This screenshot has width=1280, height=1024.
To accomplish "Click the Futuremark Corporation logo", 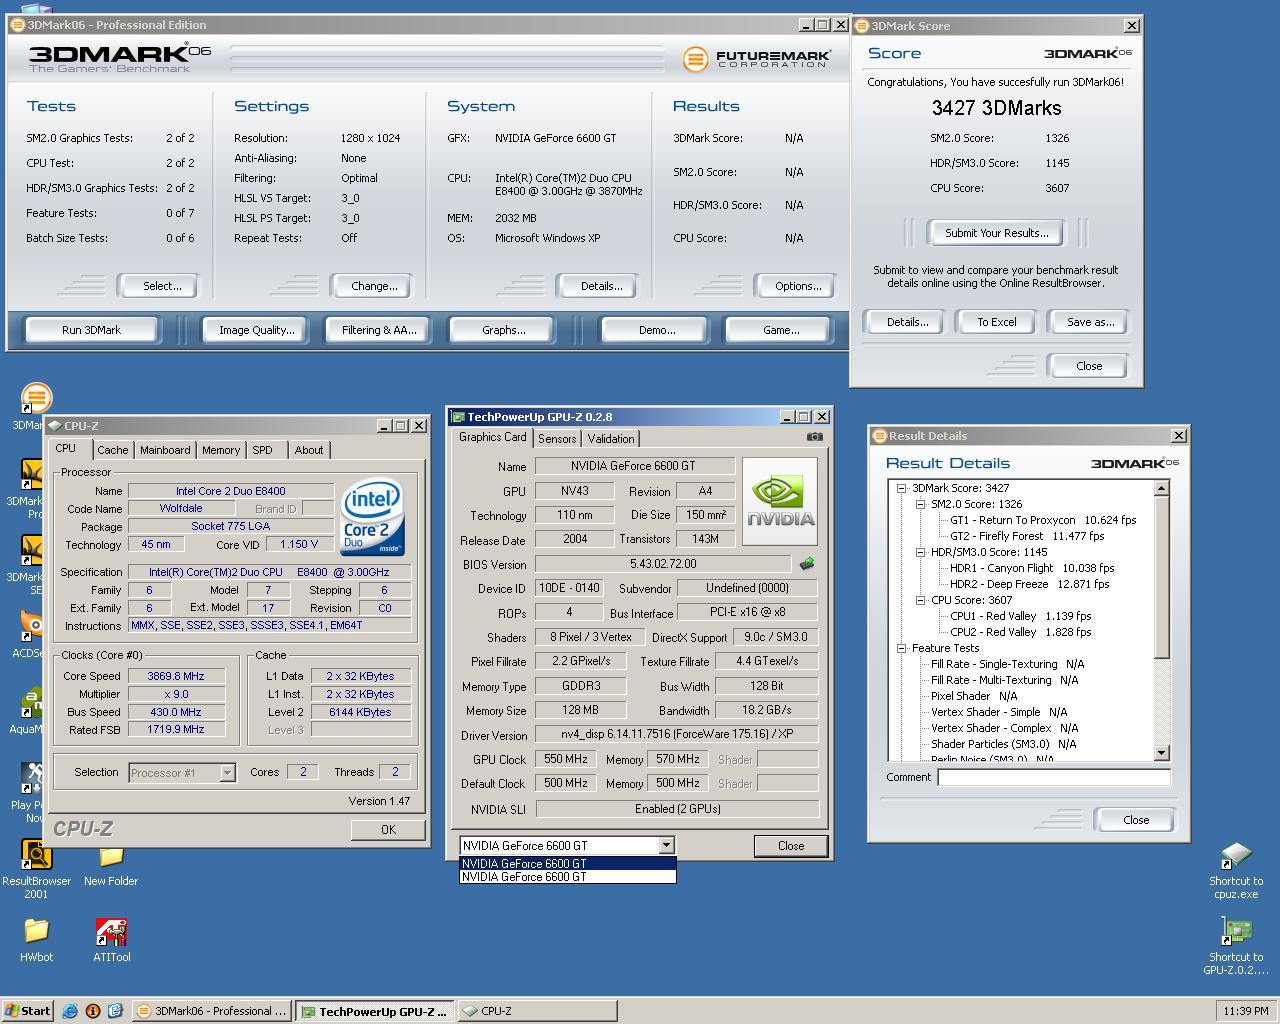I will click(x=757, y=59).
